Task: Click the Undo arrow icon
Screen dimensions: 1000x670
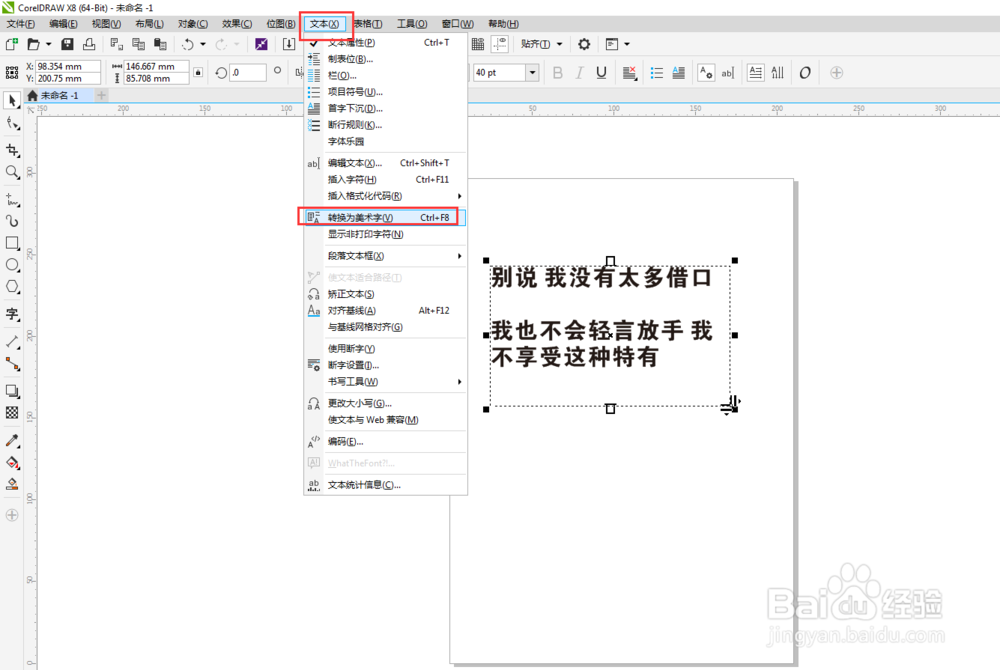Action: tap(188, 44)
